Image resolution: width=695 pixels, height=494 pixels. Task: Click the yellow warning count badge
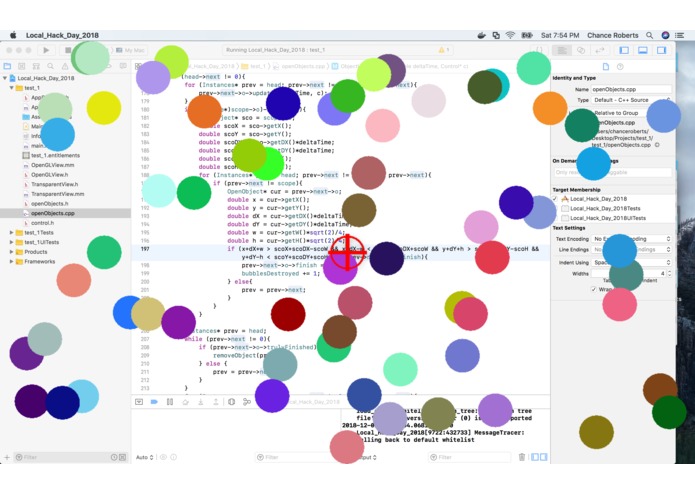(x=444, y=50)
